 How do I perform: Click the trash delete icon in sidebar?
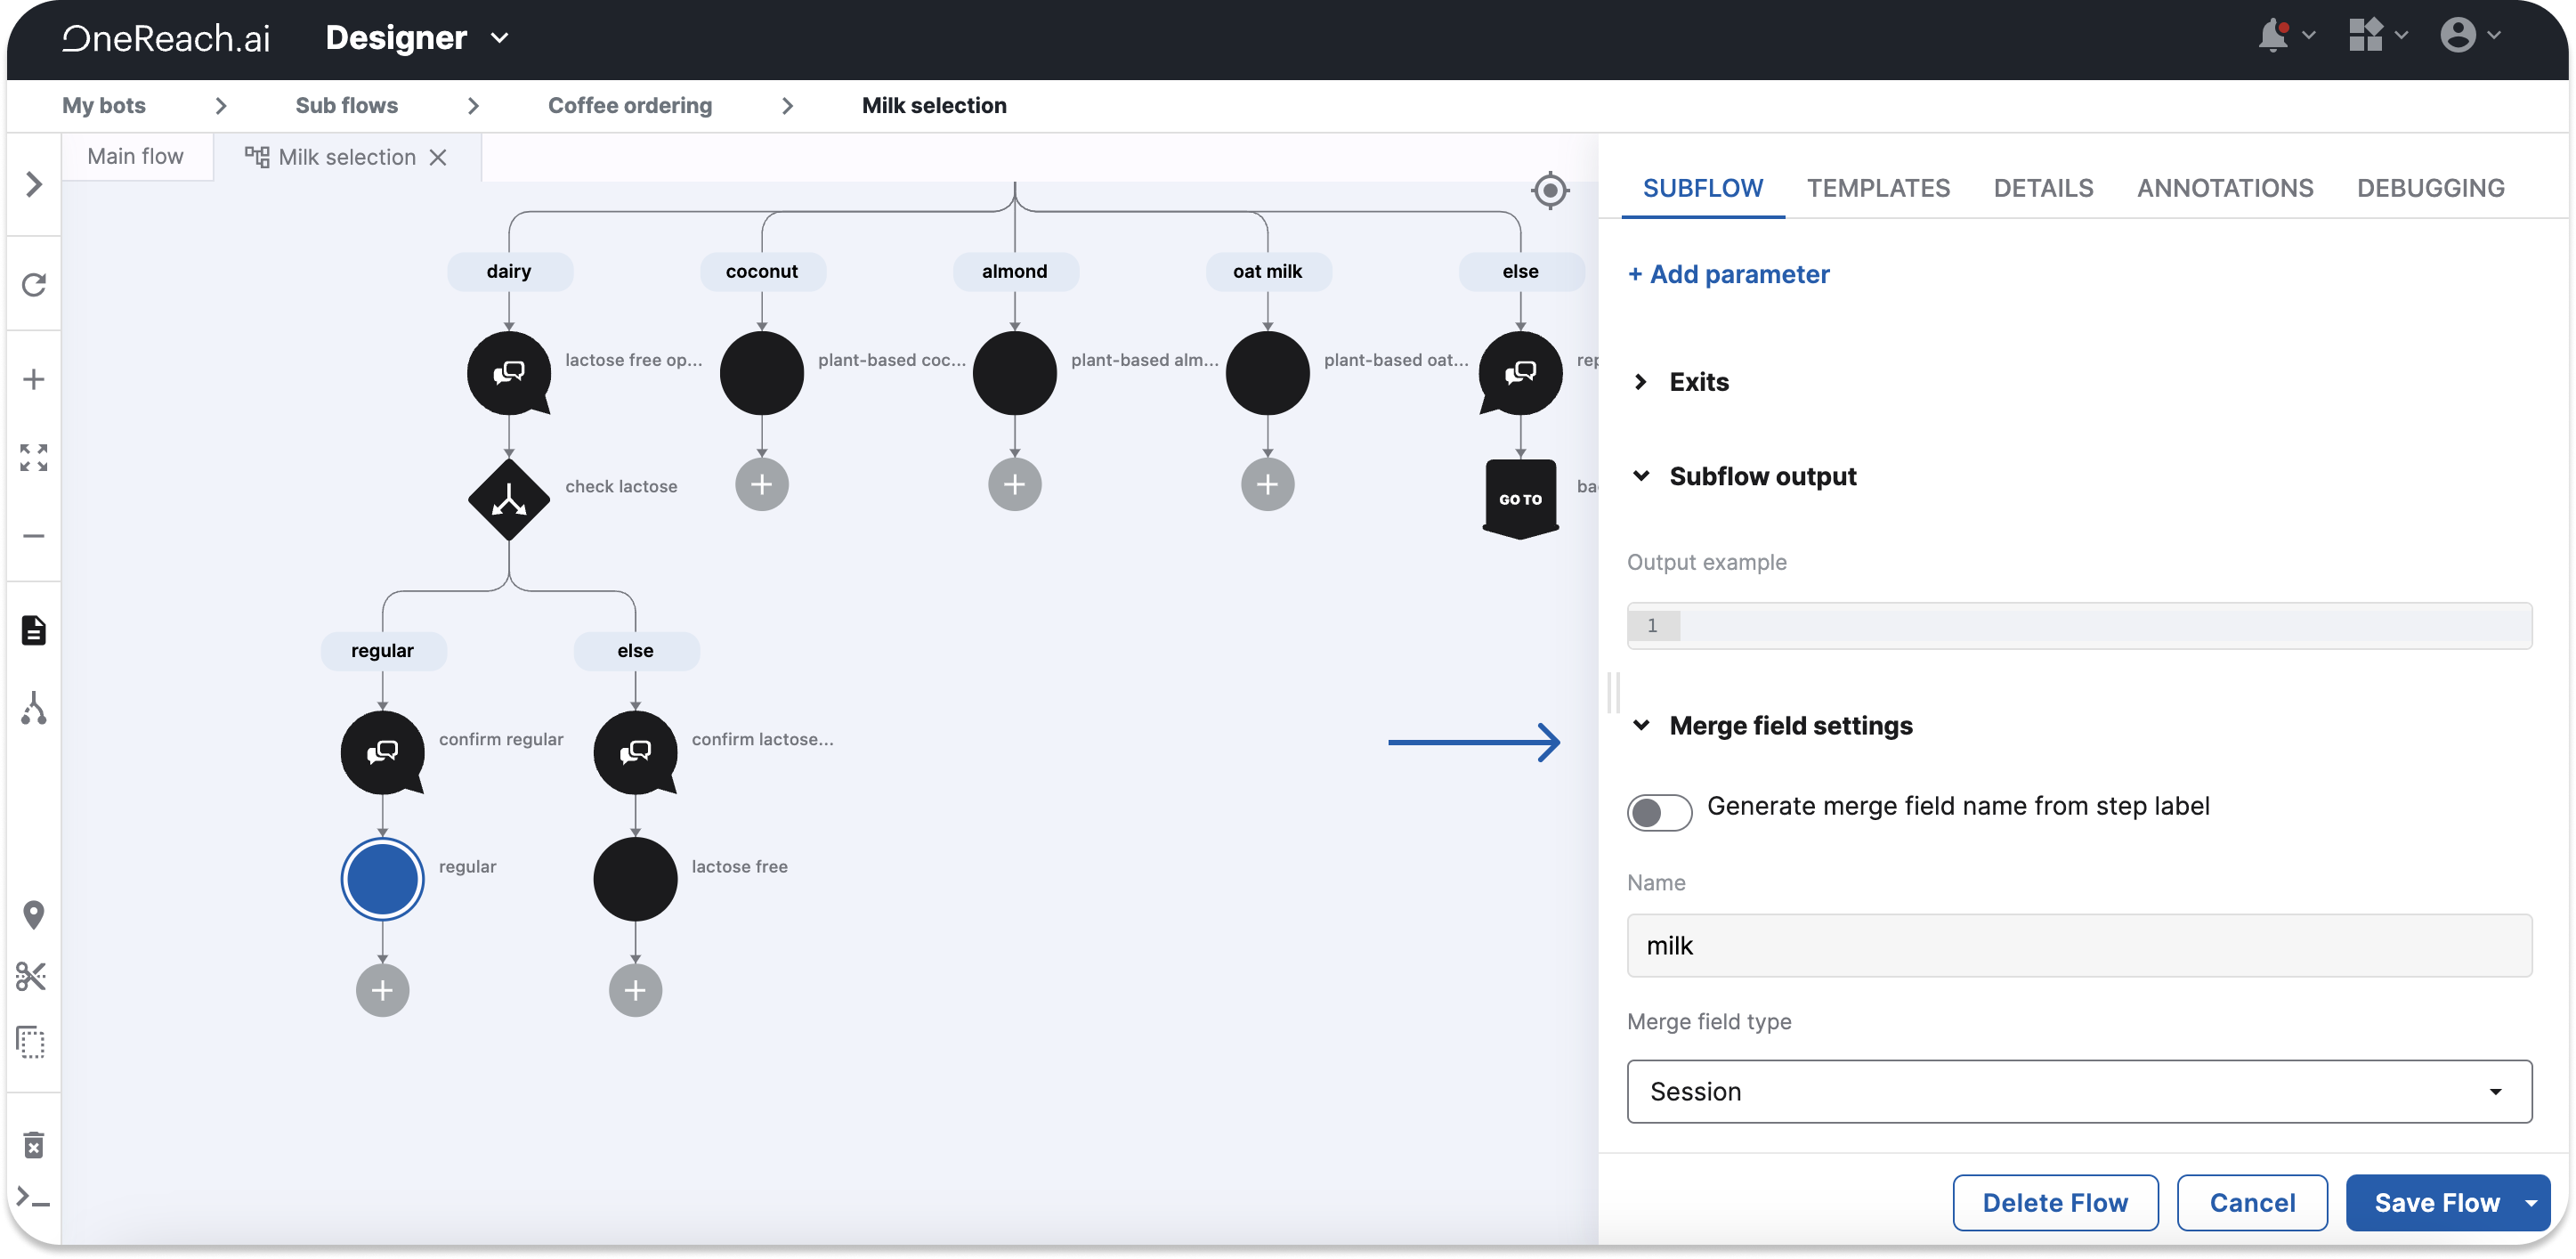point(34,1145)
